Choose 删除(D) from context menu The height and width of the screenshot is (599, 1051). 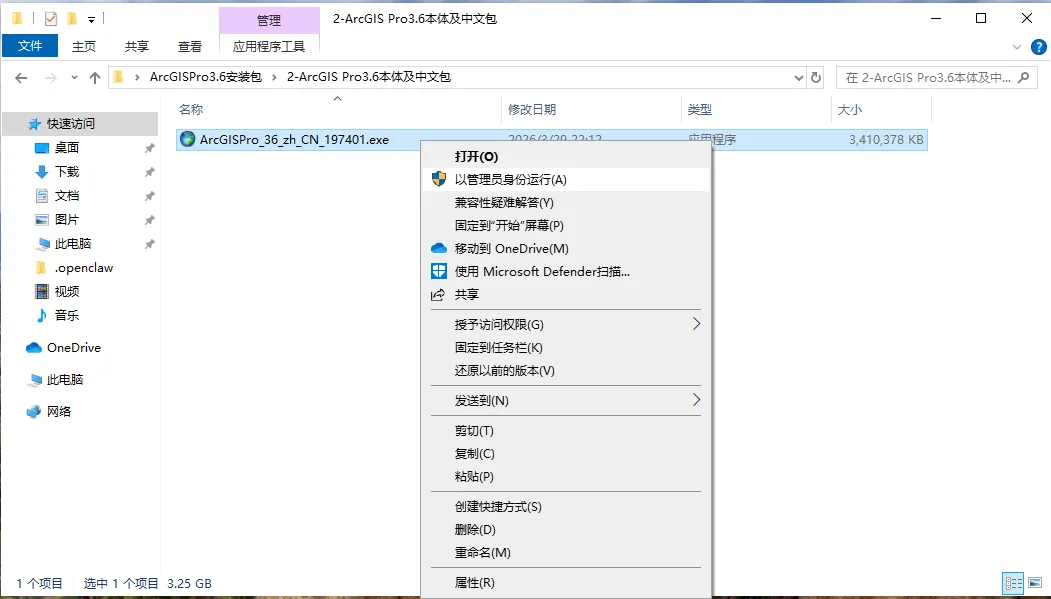pos(566,529)
